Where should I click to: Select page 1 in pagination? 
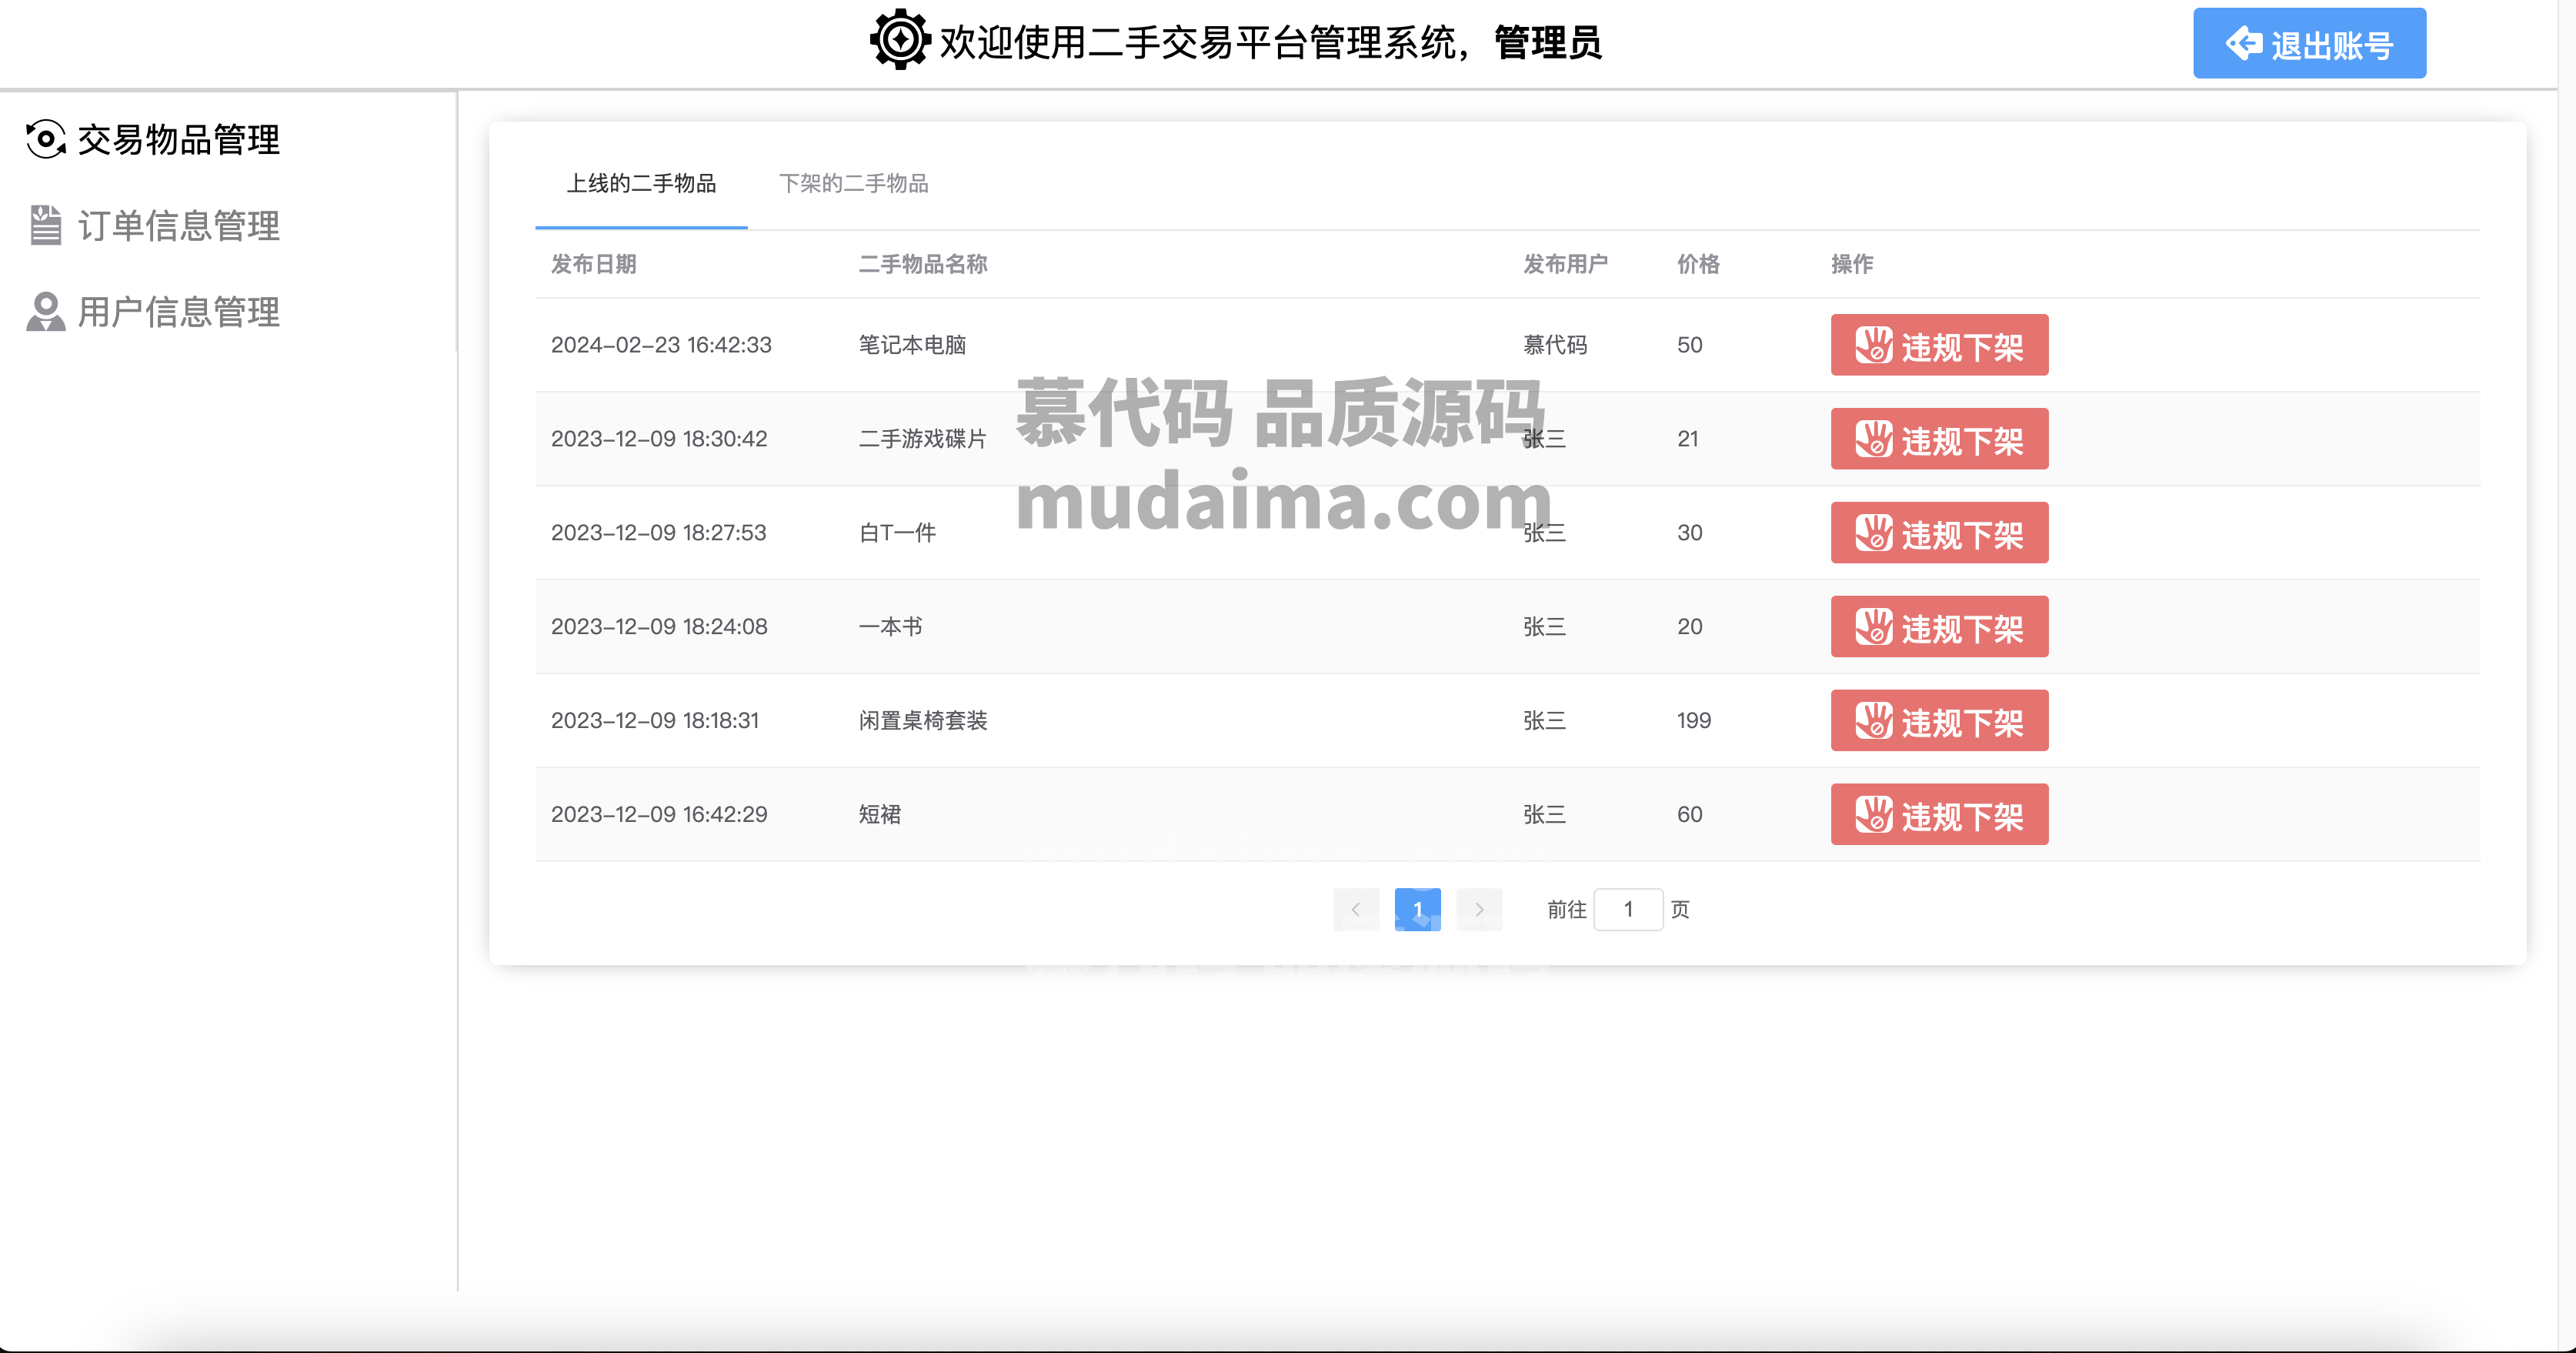coord(1418,910)
